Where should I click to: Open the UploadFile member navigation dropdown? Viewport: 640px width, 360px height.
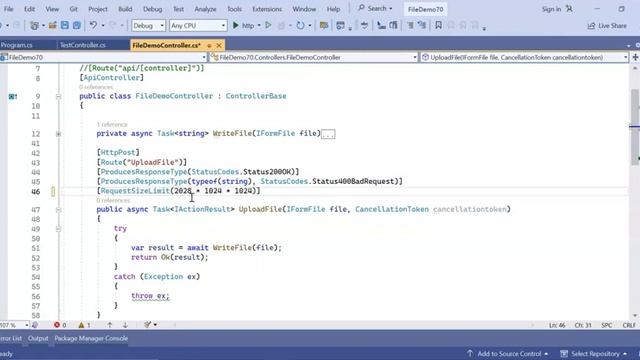pyautogui.click(x=524, y=58)
